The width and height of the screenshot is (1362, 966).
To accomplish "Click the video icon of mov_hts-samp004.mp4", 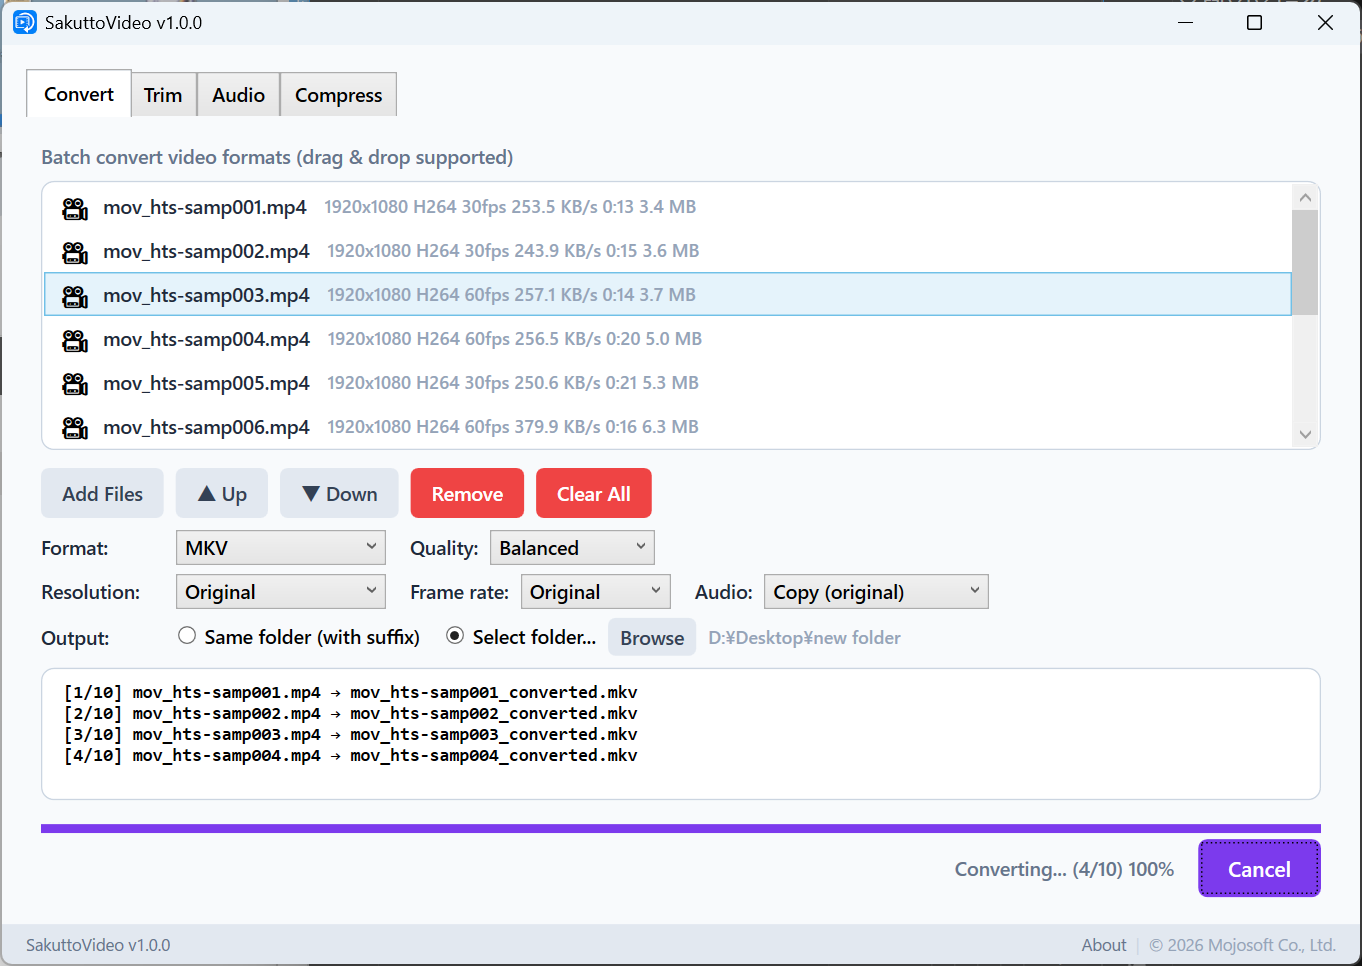I will tap(75, 340).
